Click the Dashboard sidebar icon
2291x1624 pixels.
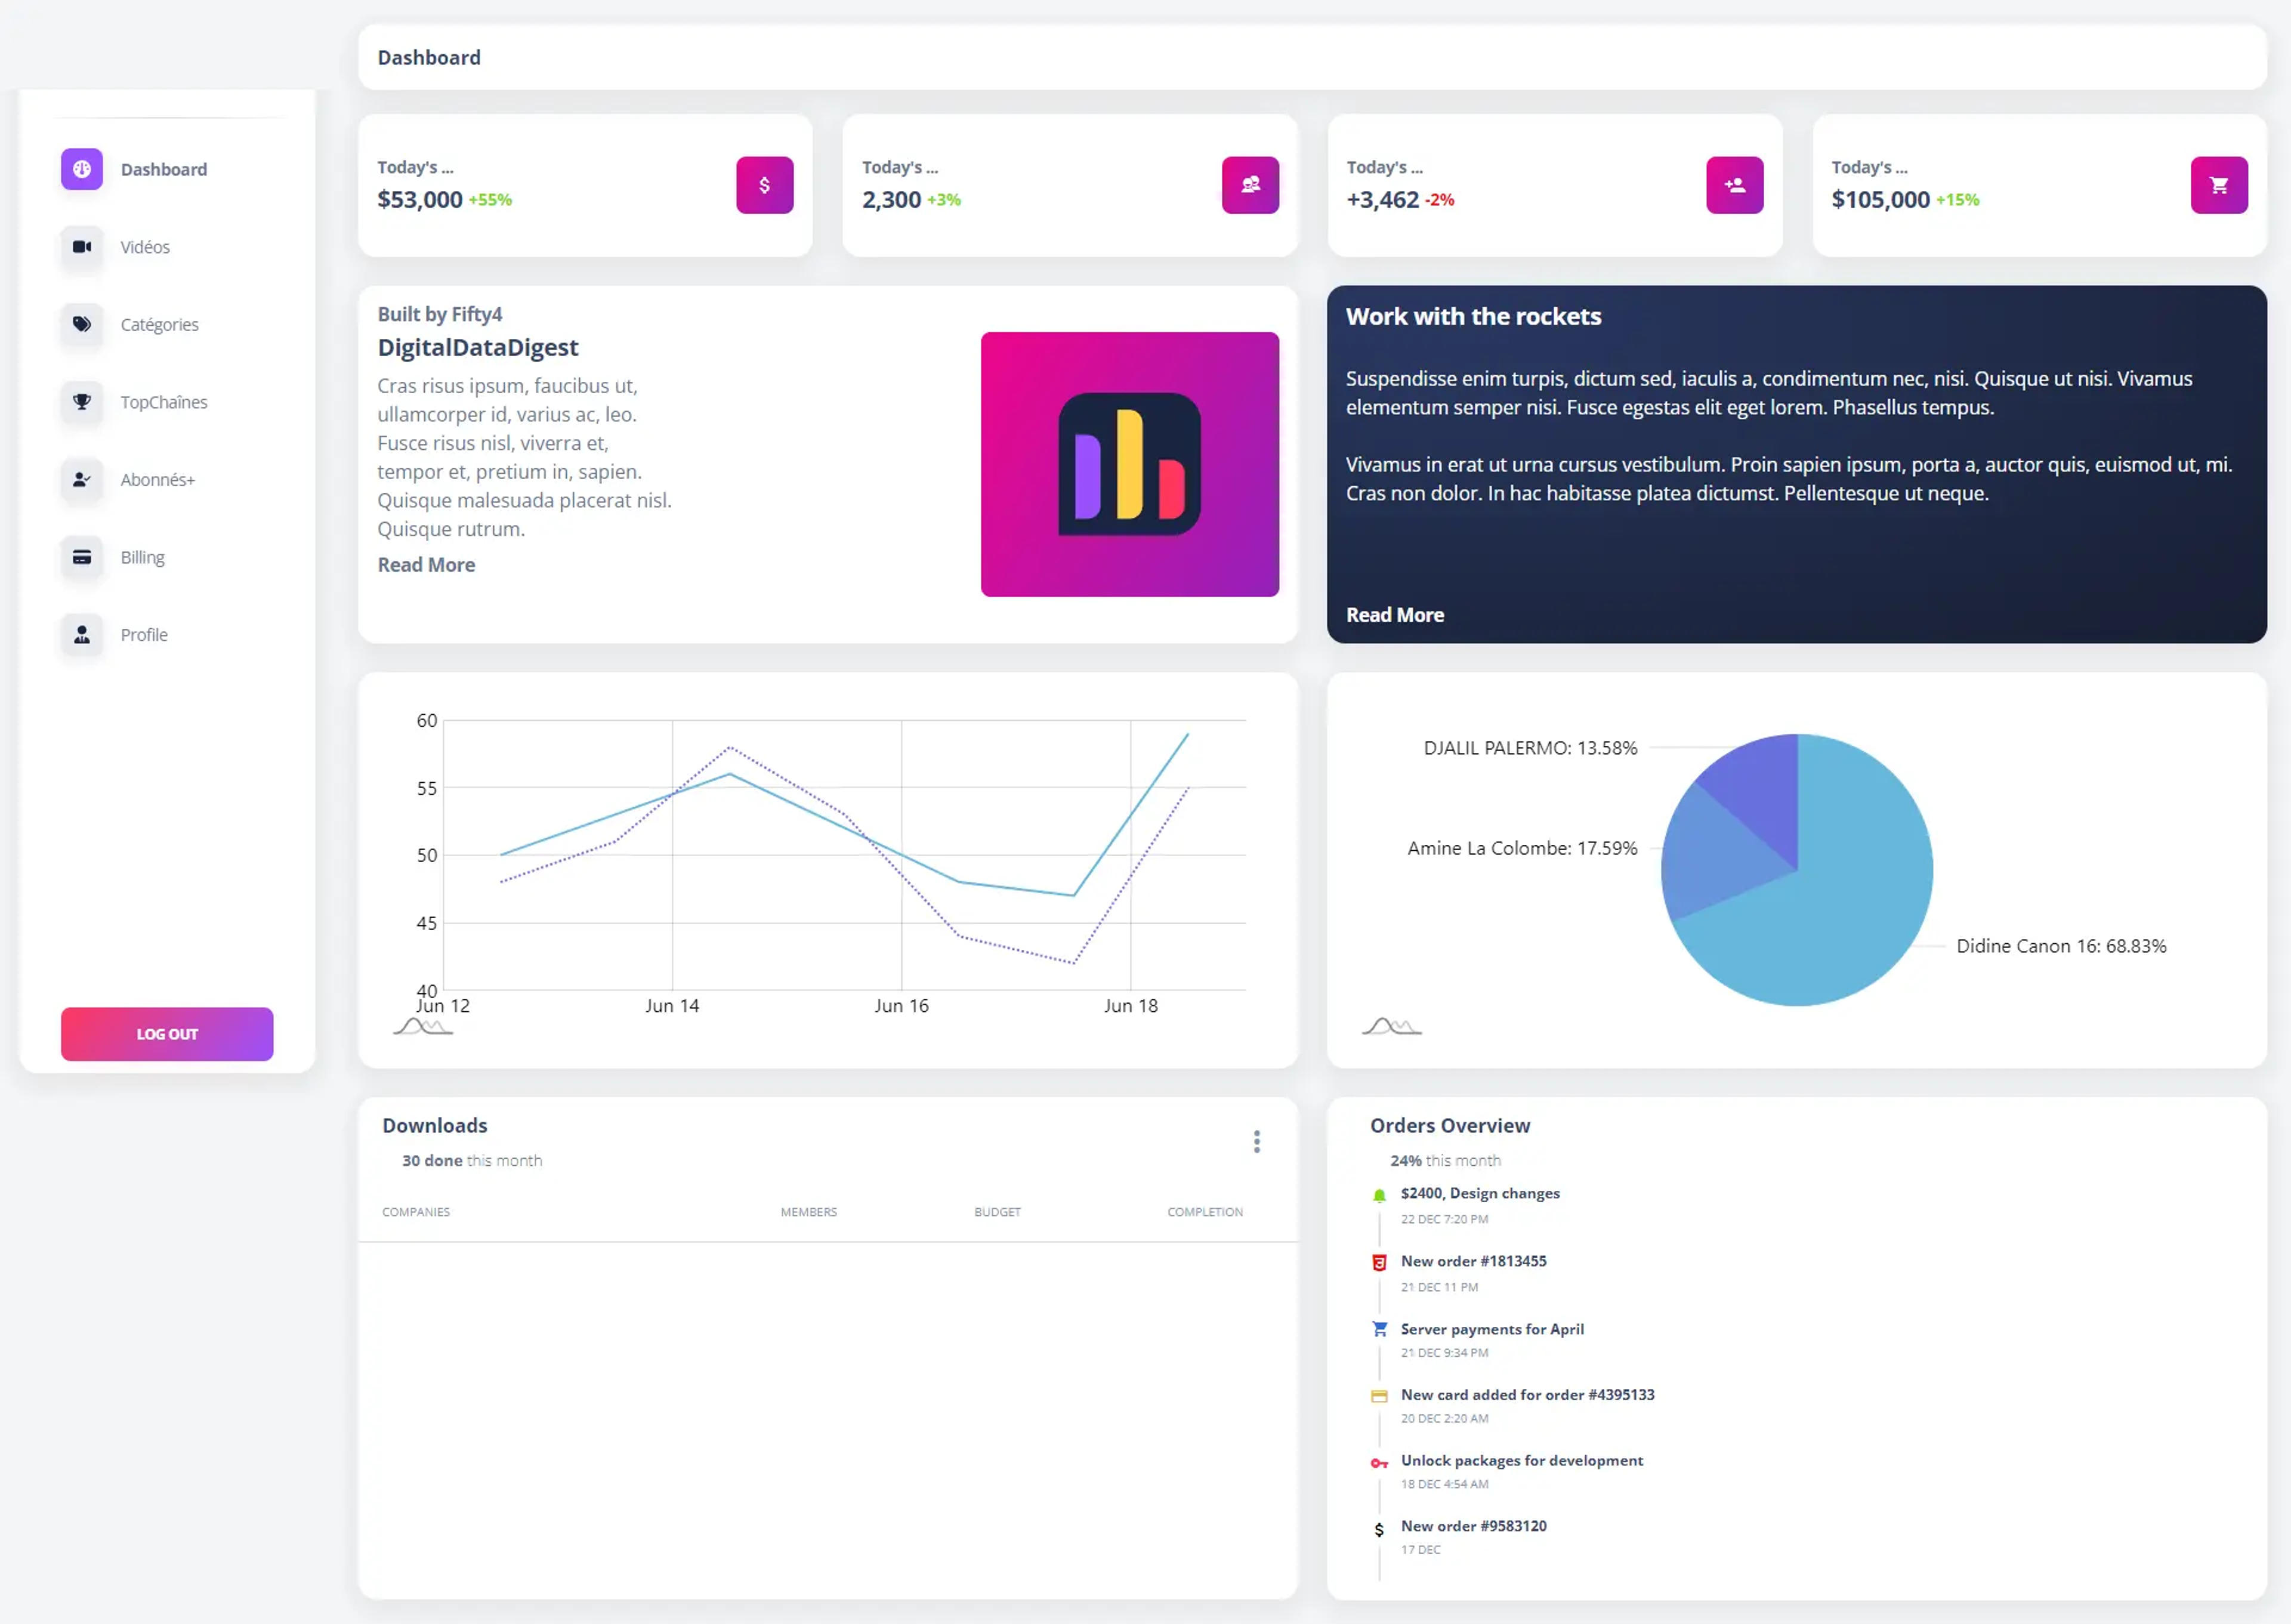pyautogui.click(x=82, y=169)
